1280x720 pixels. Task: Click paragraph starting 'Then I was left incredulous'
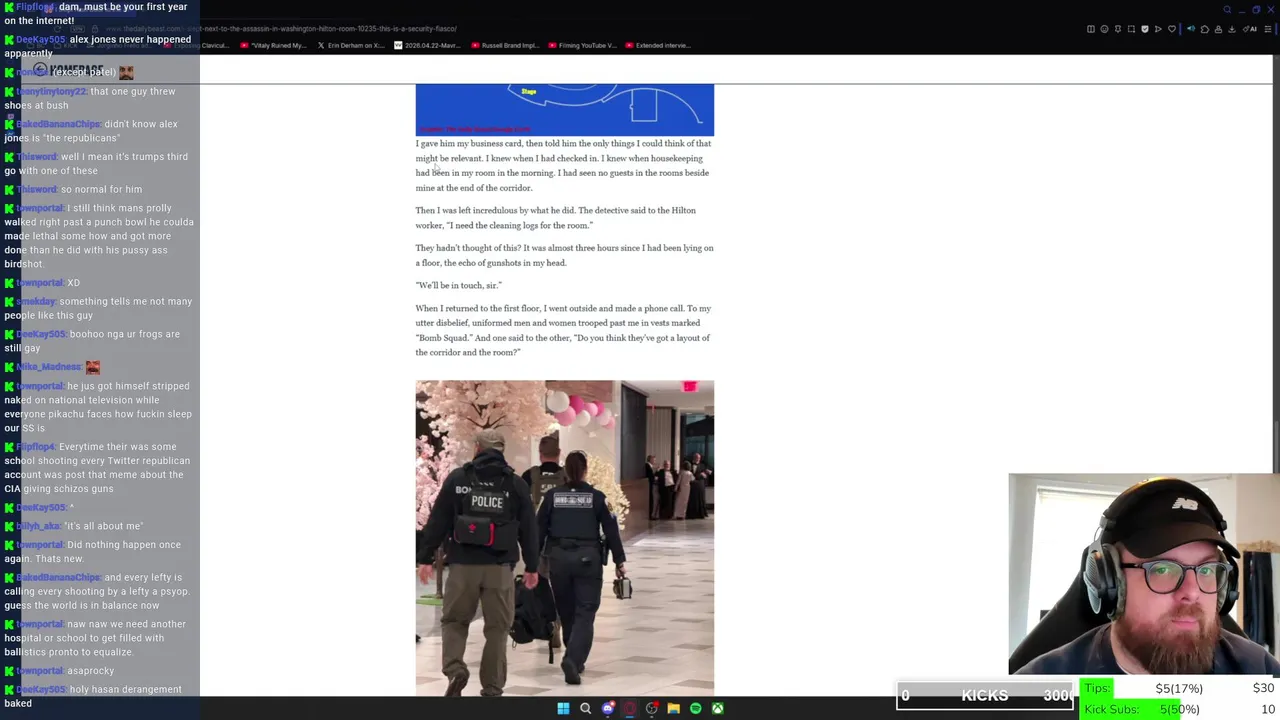[557, 217]
